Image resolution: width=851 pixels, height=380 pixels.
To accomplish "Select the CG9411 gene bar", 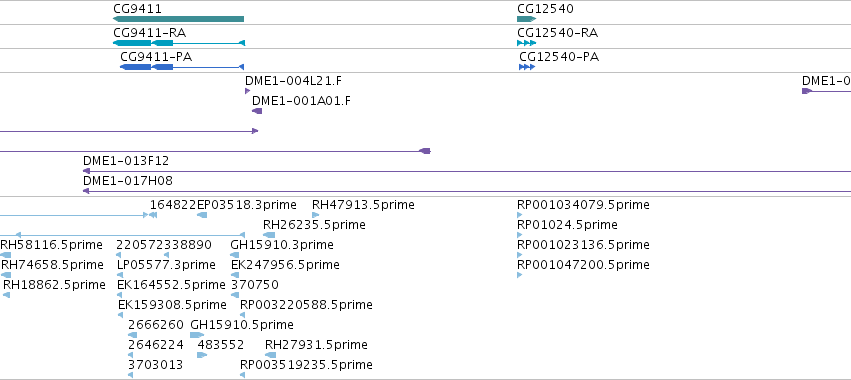I will pos(179,19).
